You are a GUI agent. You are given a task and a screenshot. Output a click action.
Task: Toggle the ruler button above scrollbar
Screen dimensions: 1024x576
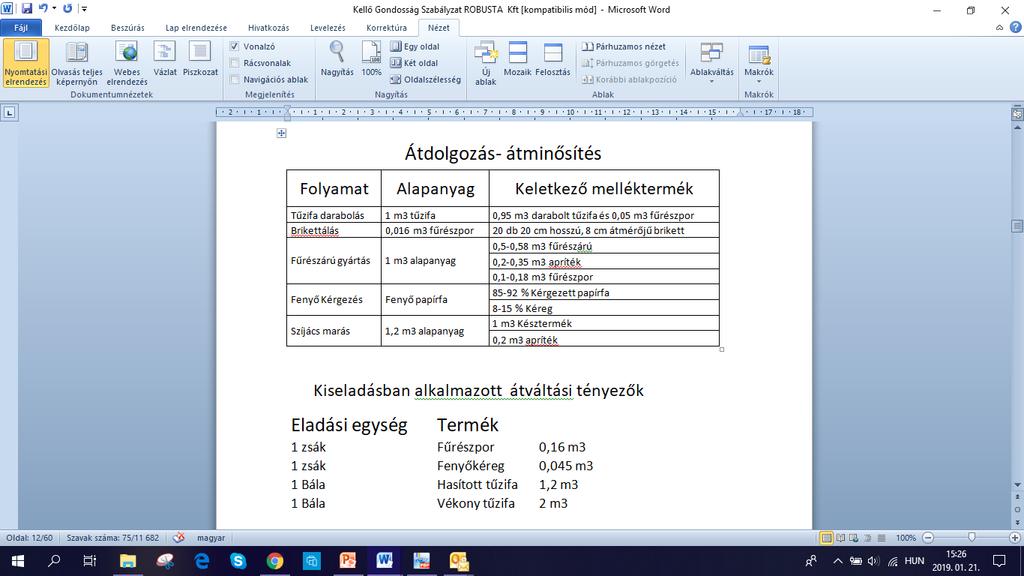pyautogui.click(x=1017, y=114)
